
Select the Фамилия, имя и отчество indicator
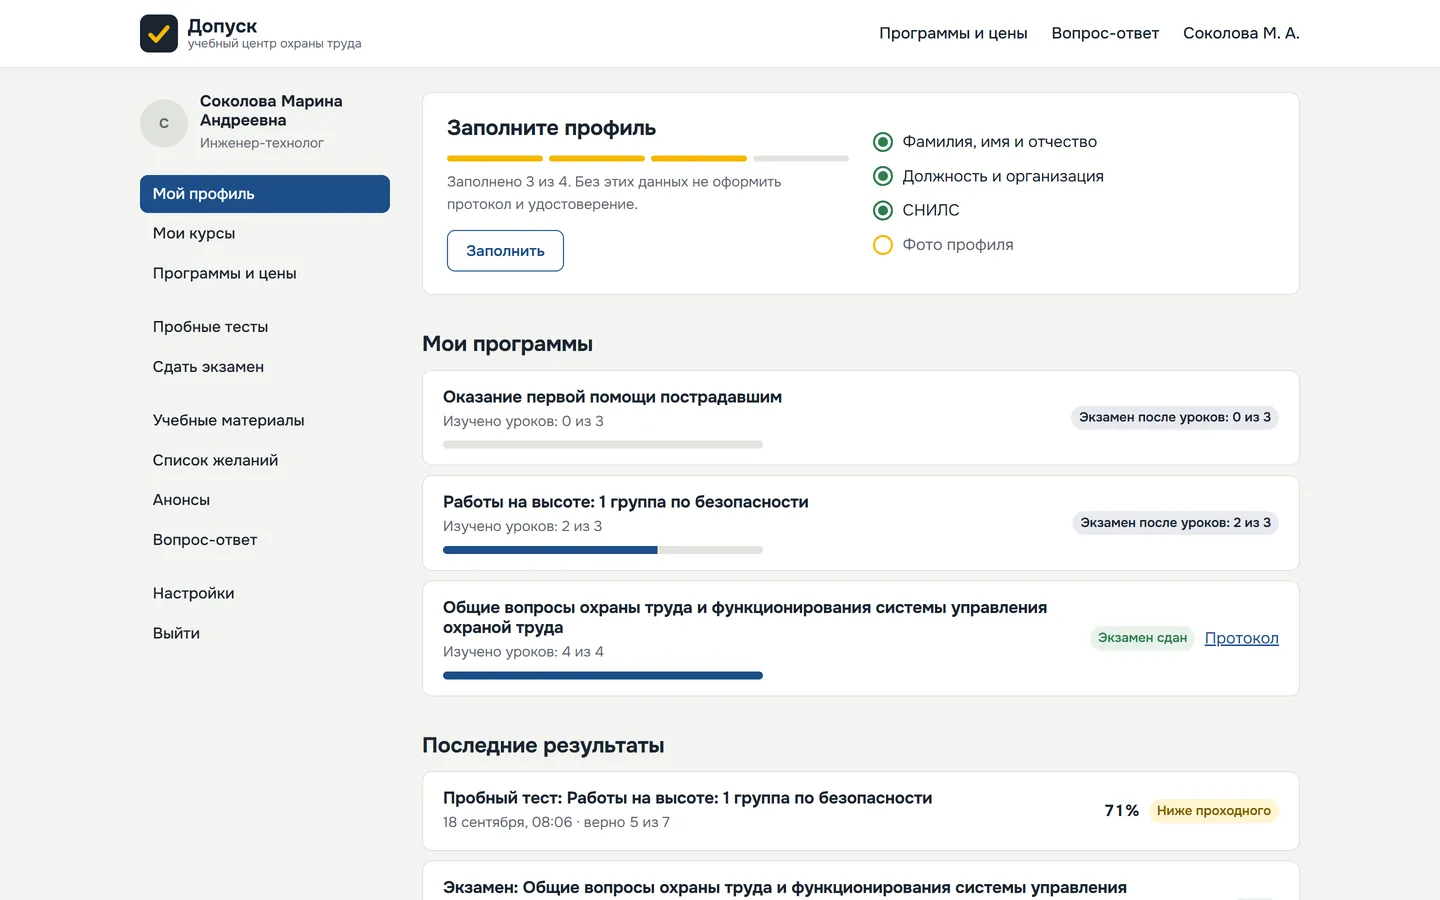(x=883, y=142)
